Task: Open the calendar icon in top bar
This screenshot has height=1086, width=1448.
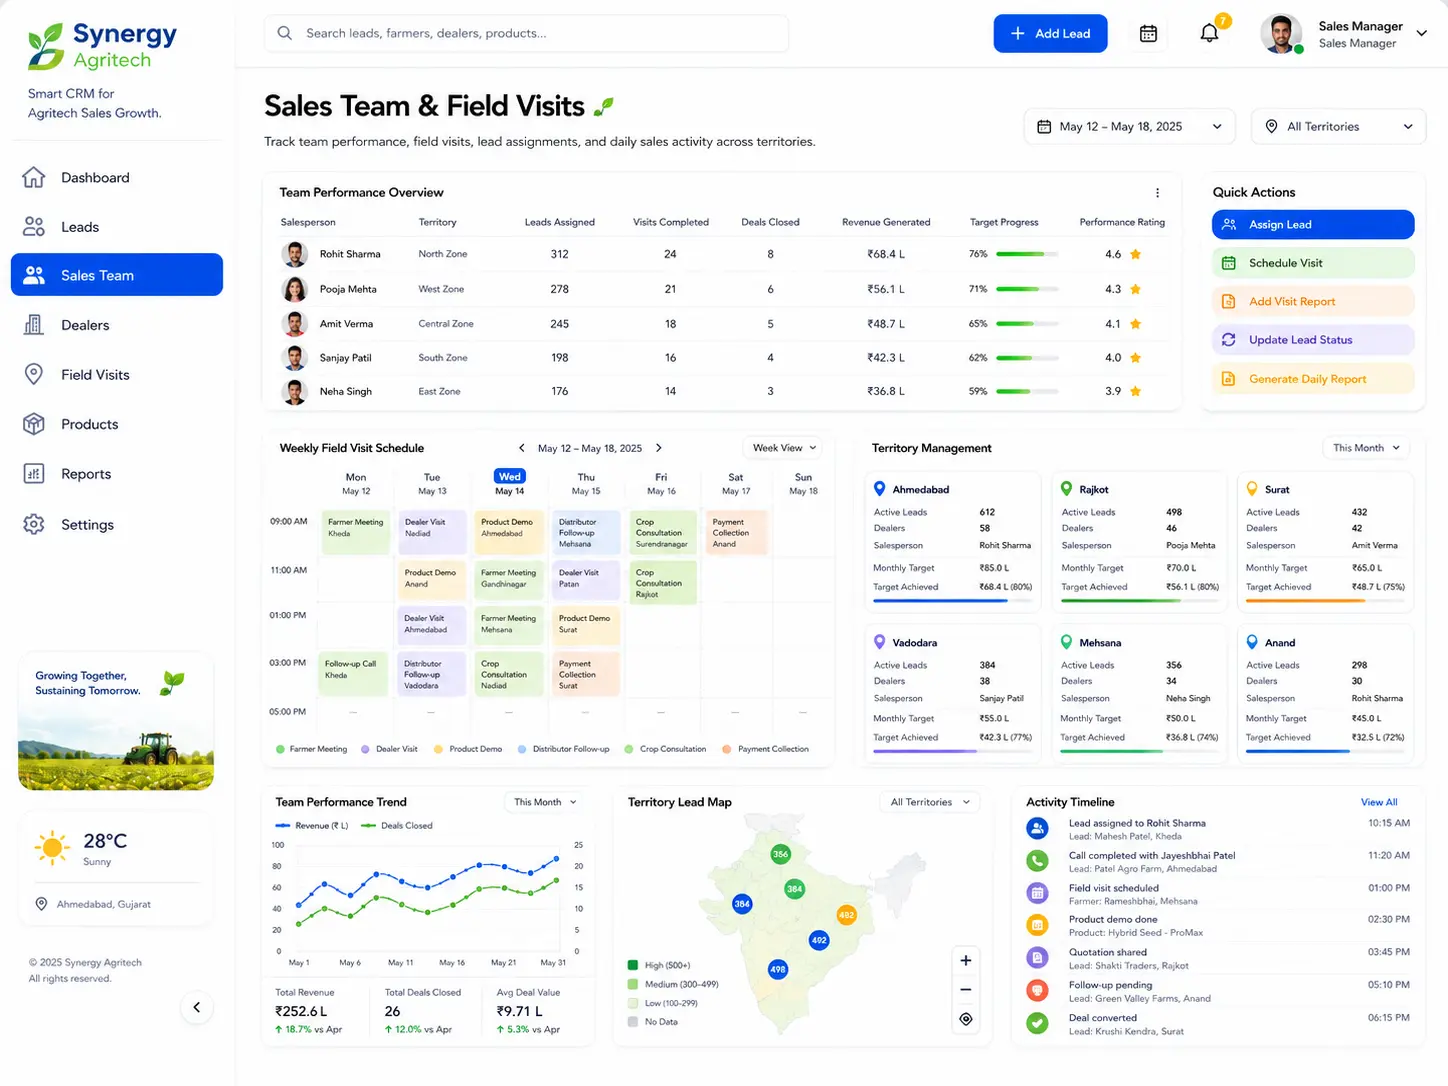Action: (1148, 34)
